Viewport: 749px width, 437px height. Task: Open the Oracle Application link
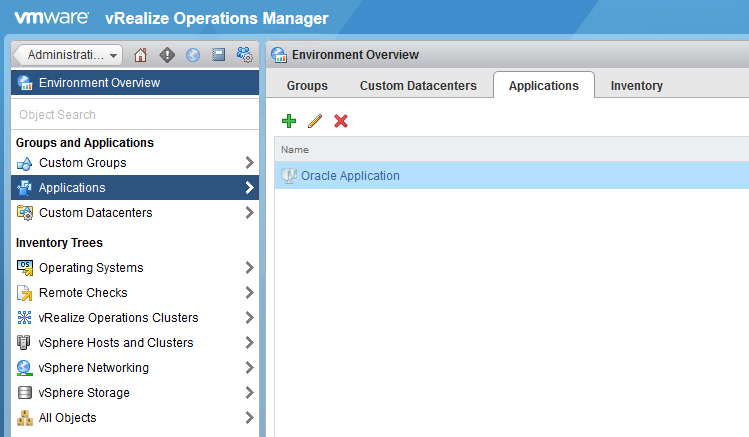pos(350,176)
